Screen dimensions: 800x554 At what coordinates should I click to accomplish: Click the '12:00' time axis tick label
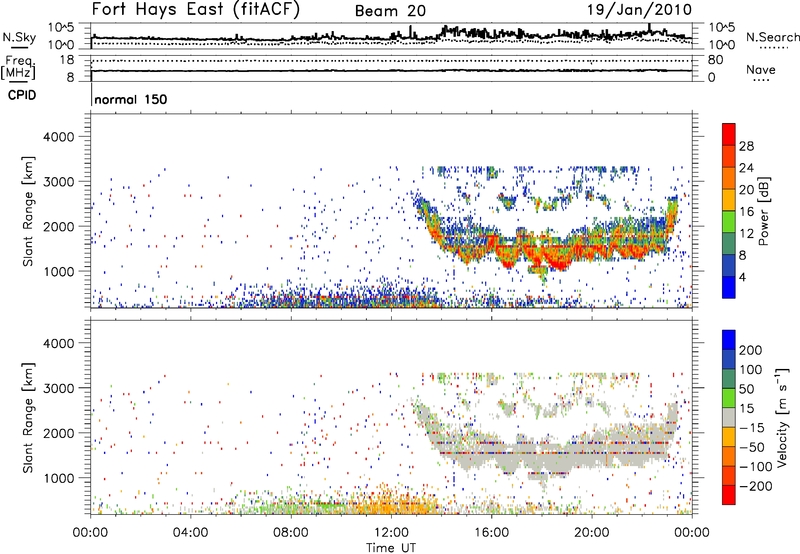[391, 533]
